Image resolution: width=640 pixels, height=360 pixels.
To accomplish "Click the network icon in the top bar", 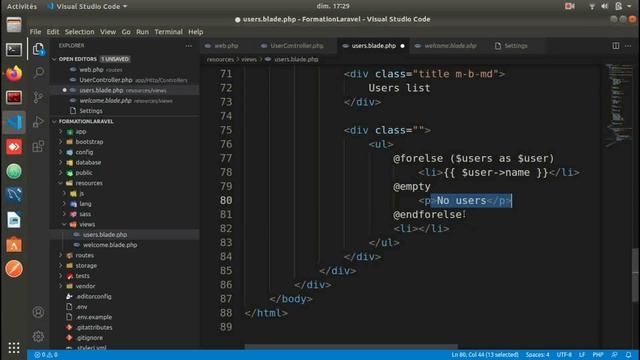I will pos(592,6).
